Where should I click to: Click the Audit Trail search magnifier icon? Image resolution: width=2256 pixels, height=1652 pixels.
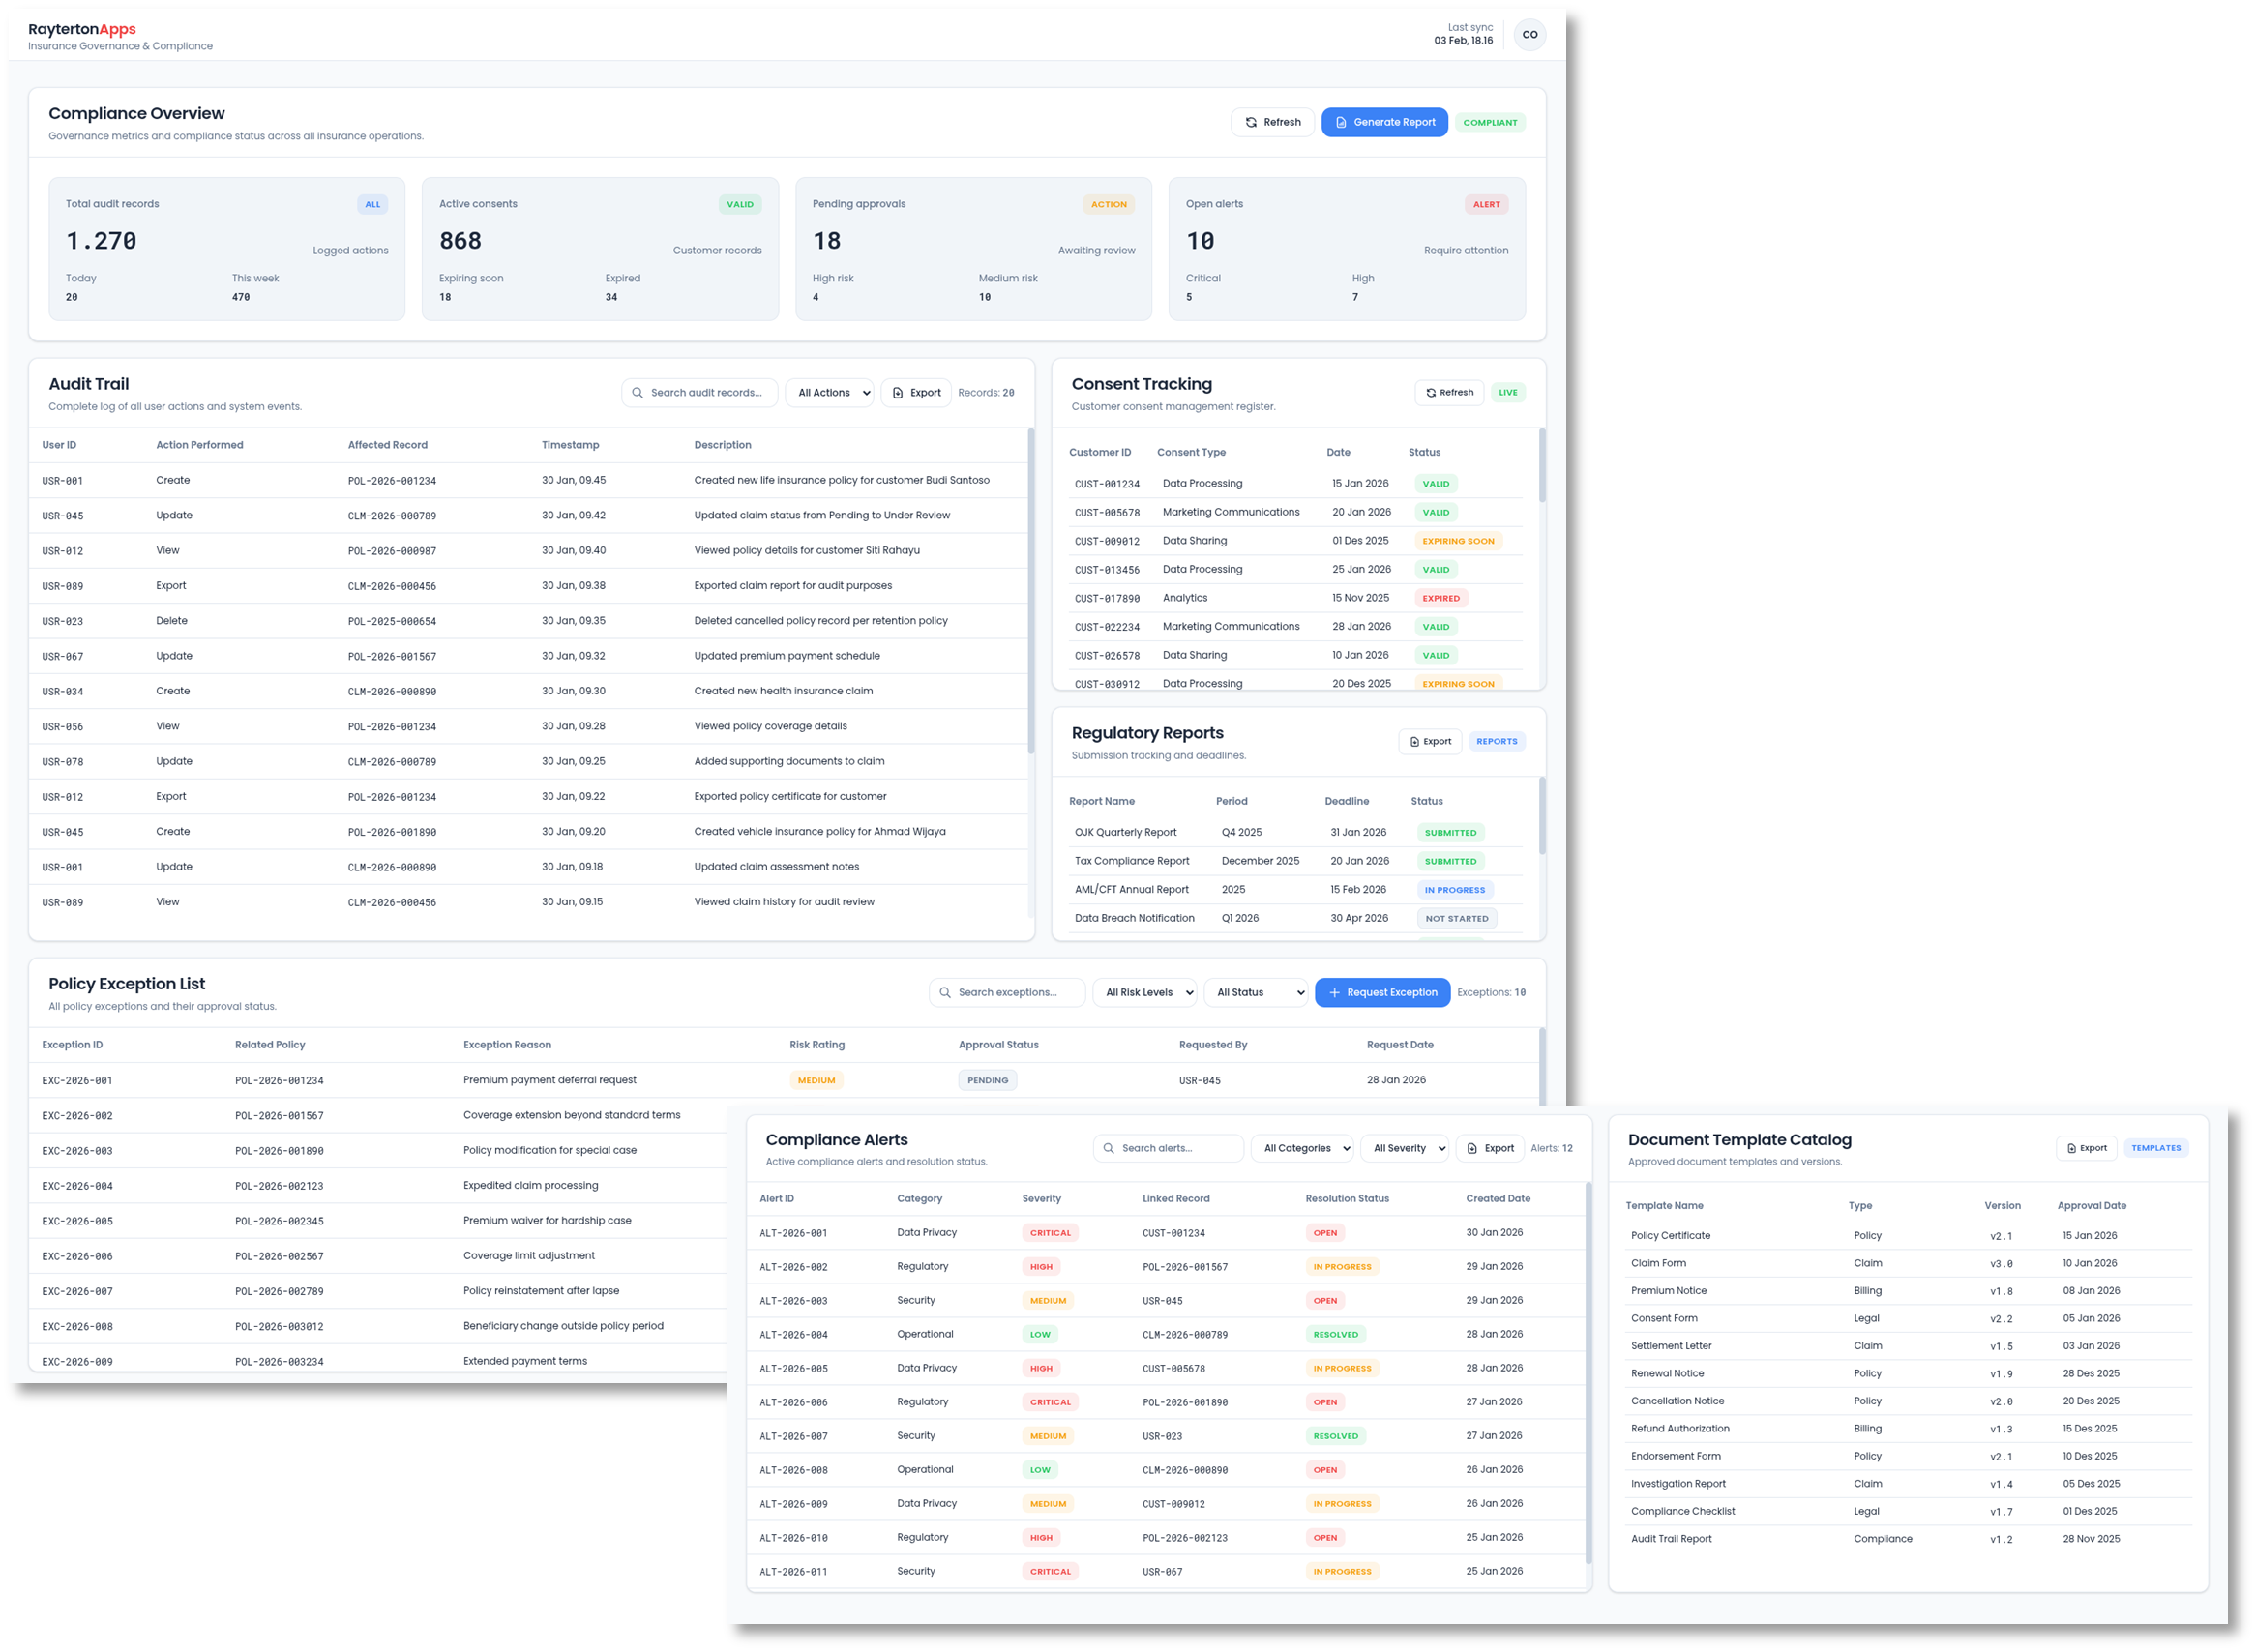pyautogui.click(x=637, y=393)
